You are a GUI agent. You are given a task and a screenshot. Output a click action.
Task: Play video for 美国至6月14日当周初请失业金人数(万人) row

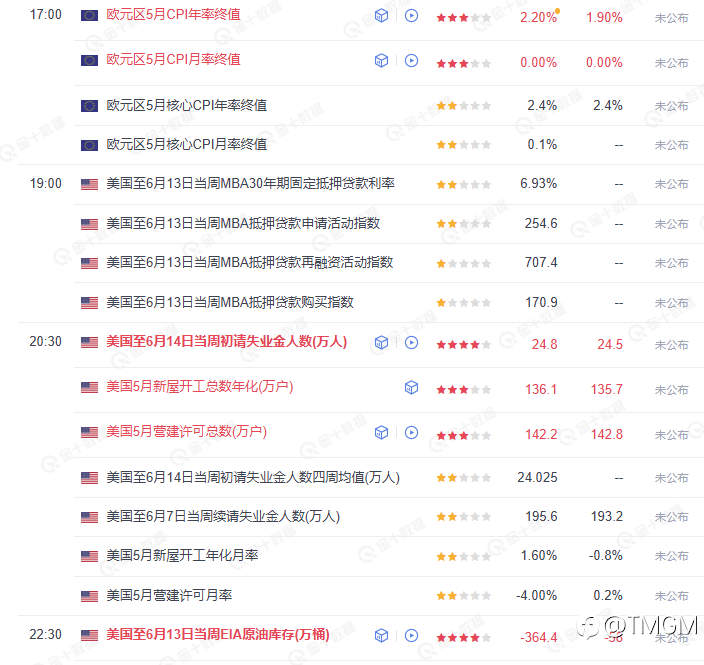tap(411, 343)
